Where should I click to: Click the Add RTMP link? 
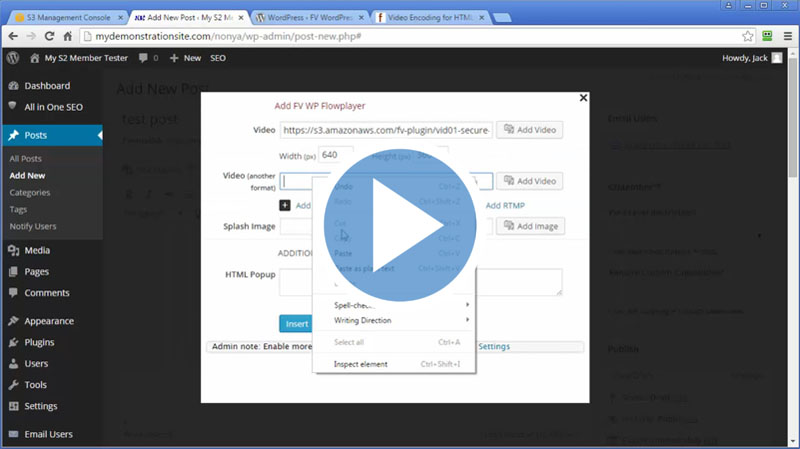click(505, 205)
